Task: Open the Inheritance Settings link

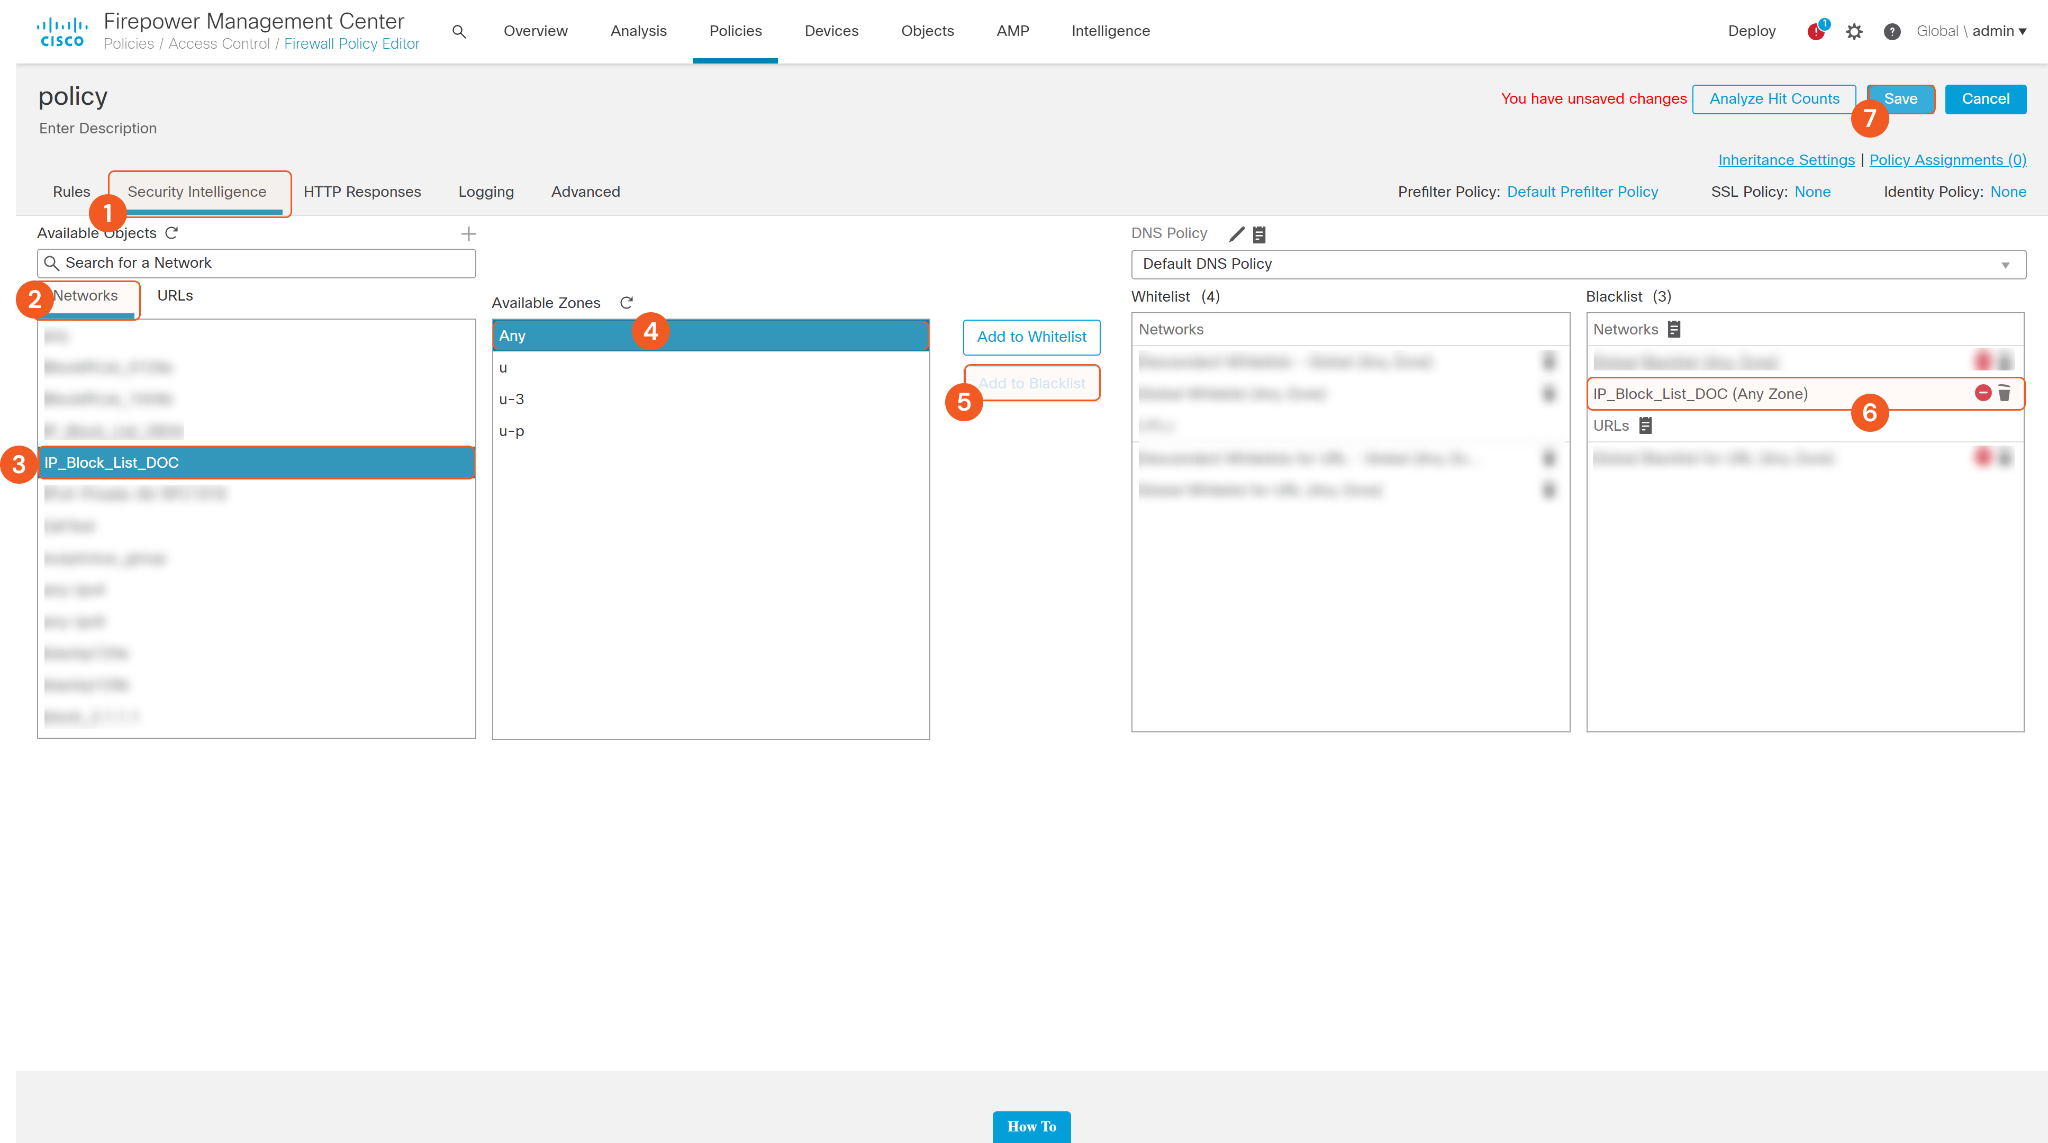Action: 1786,160
